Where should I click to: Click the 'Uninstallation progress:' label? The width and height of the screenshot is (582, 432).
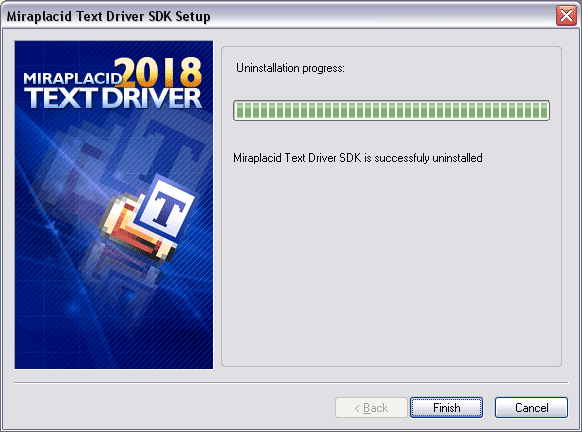[290, 68]
